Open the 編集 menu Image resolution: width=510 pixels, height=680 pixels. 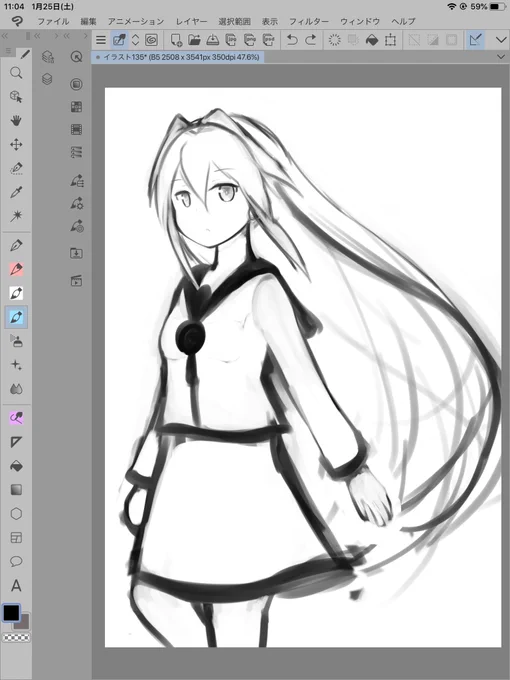tap(88, 21)
